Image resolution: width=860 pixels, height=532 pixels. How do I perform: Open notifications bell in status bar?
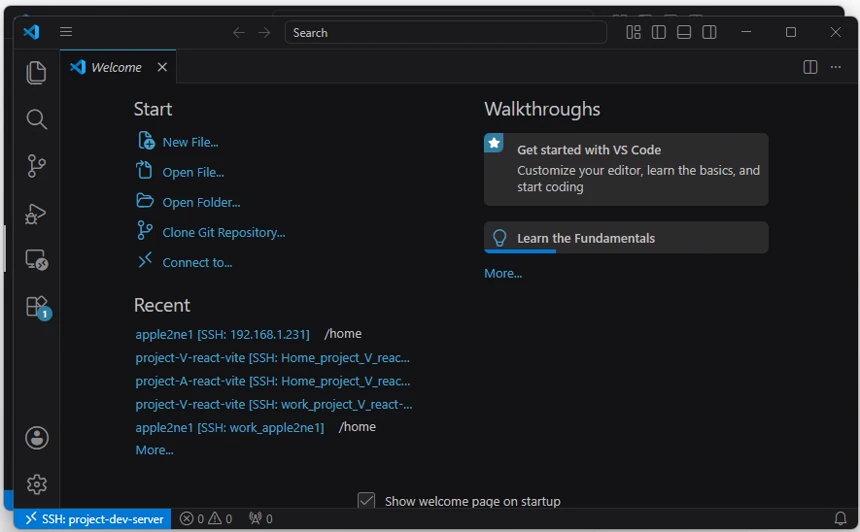click(x=840, y=518)
